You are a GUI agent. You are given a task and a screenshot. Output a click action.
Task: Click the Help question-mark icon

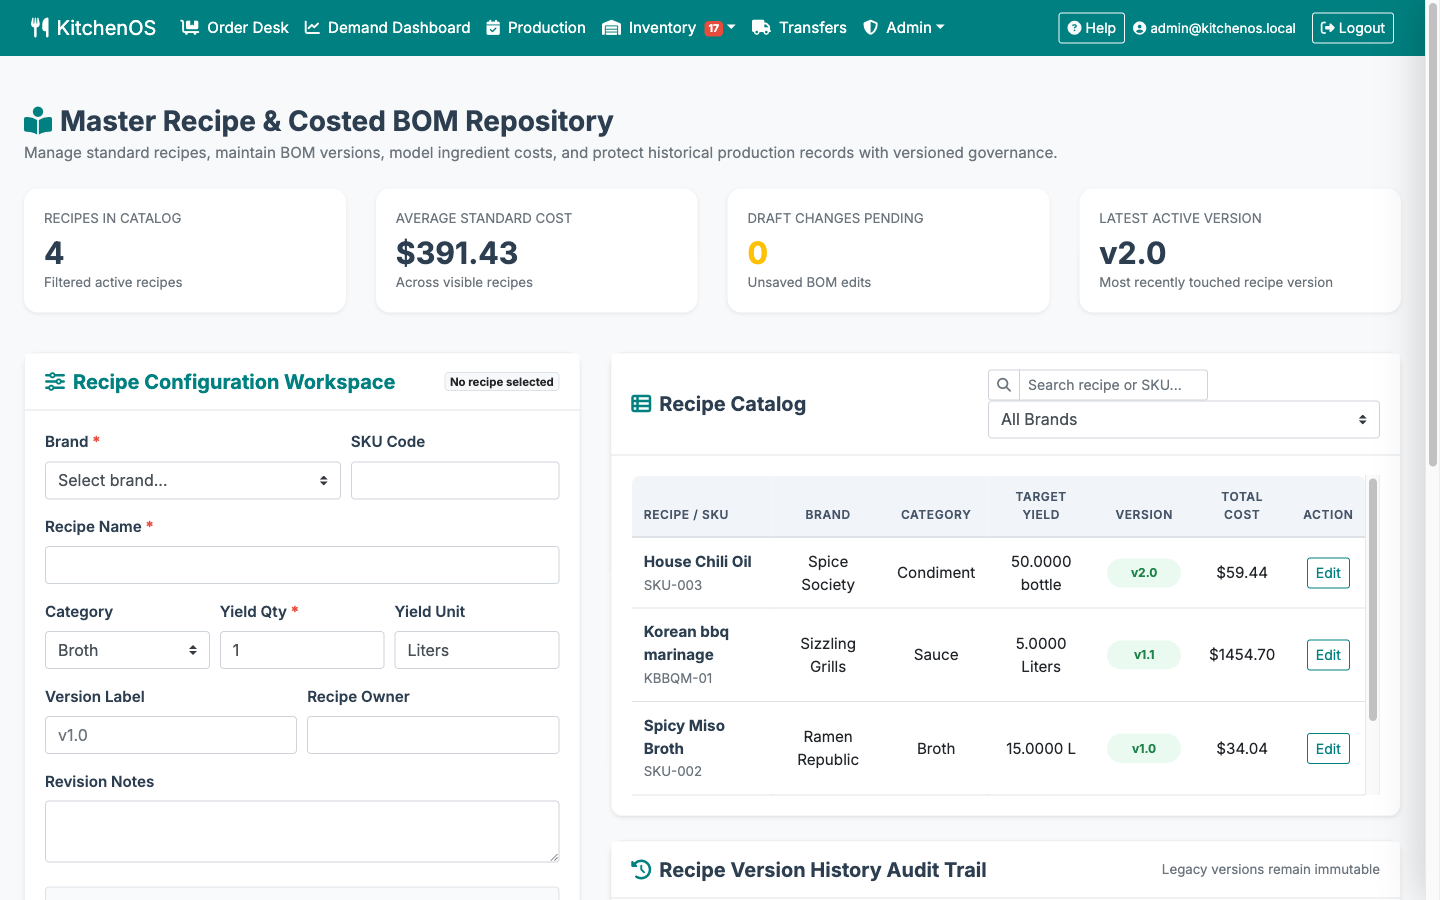coord(1074,28)
